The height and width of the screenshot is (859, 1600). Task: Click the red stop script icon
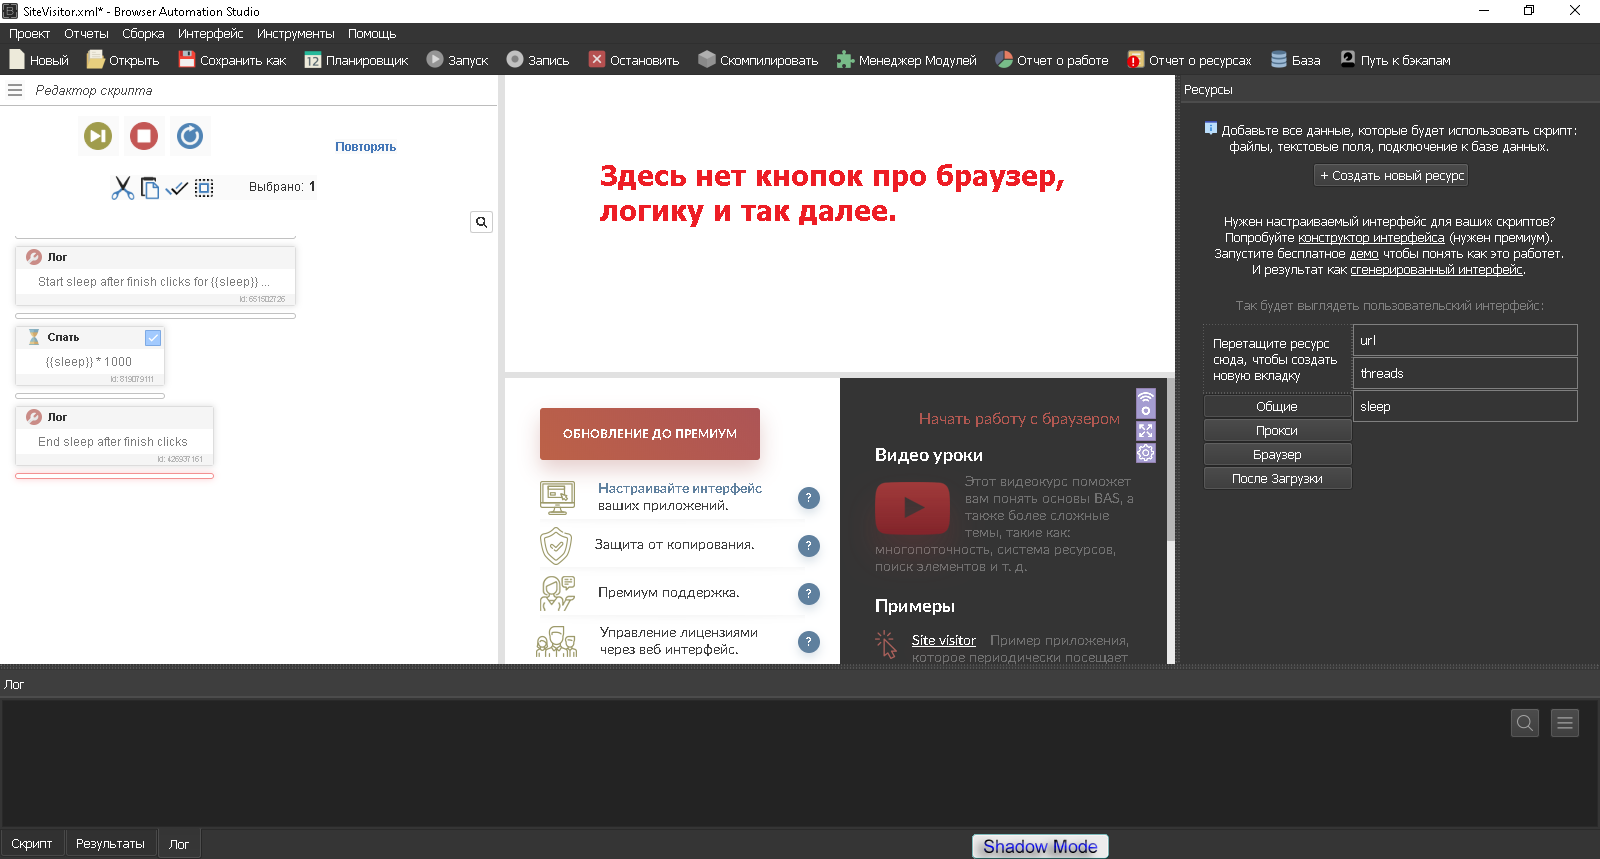(x=144, y=136)
